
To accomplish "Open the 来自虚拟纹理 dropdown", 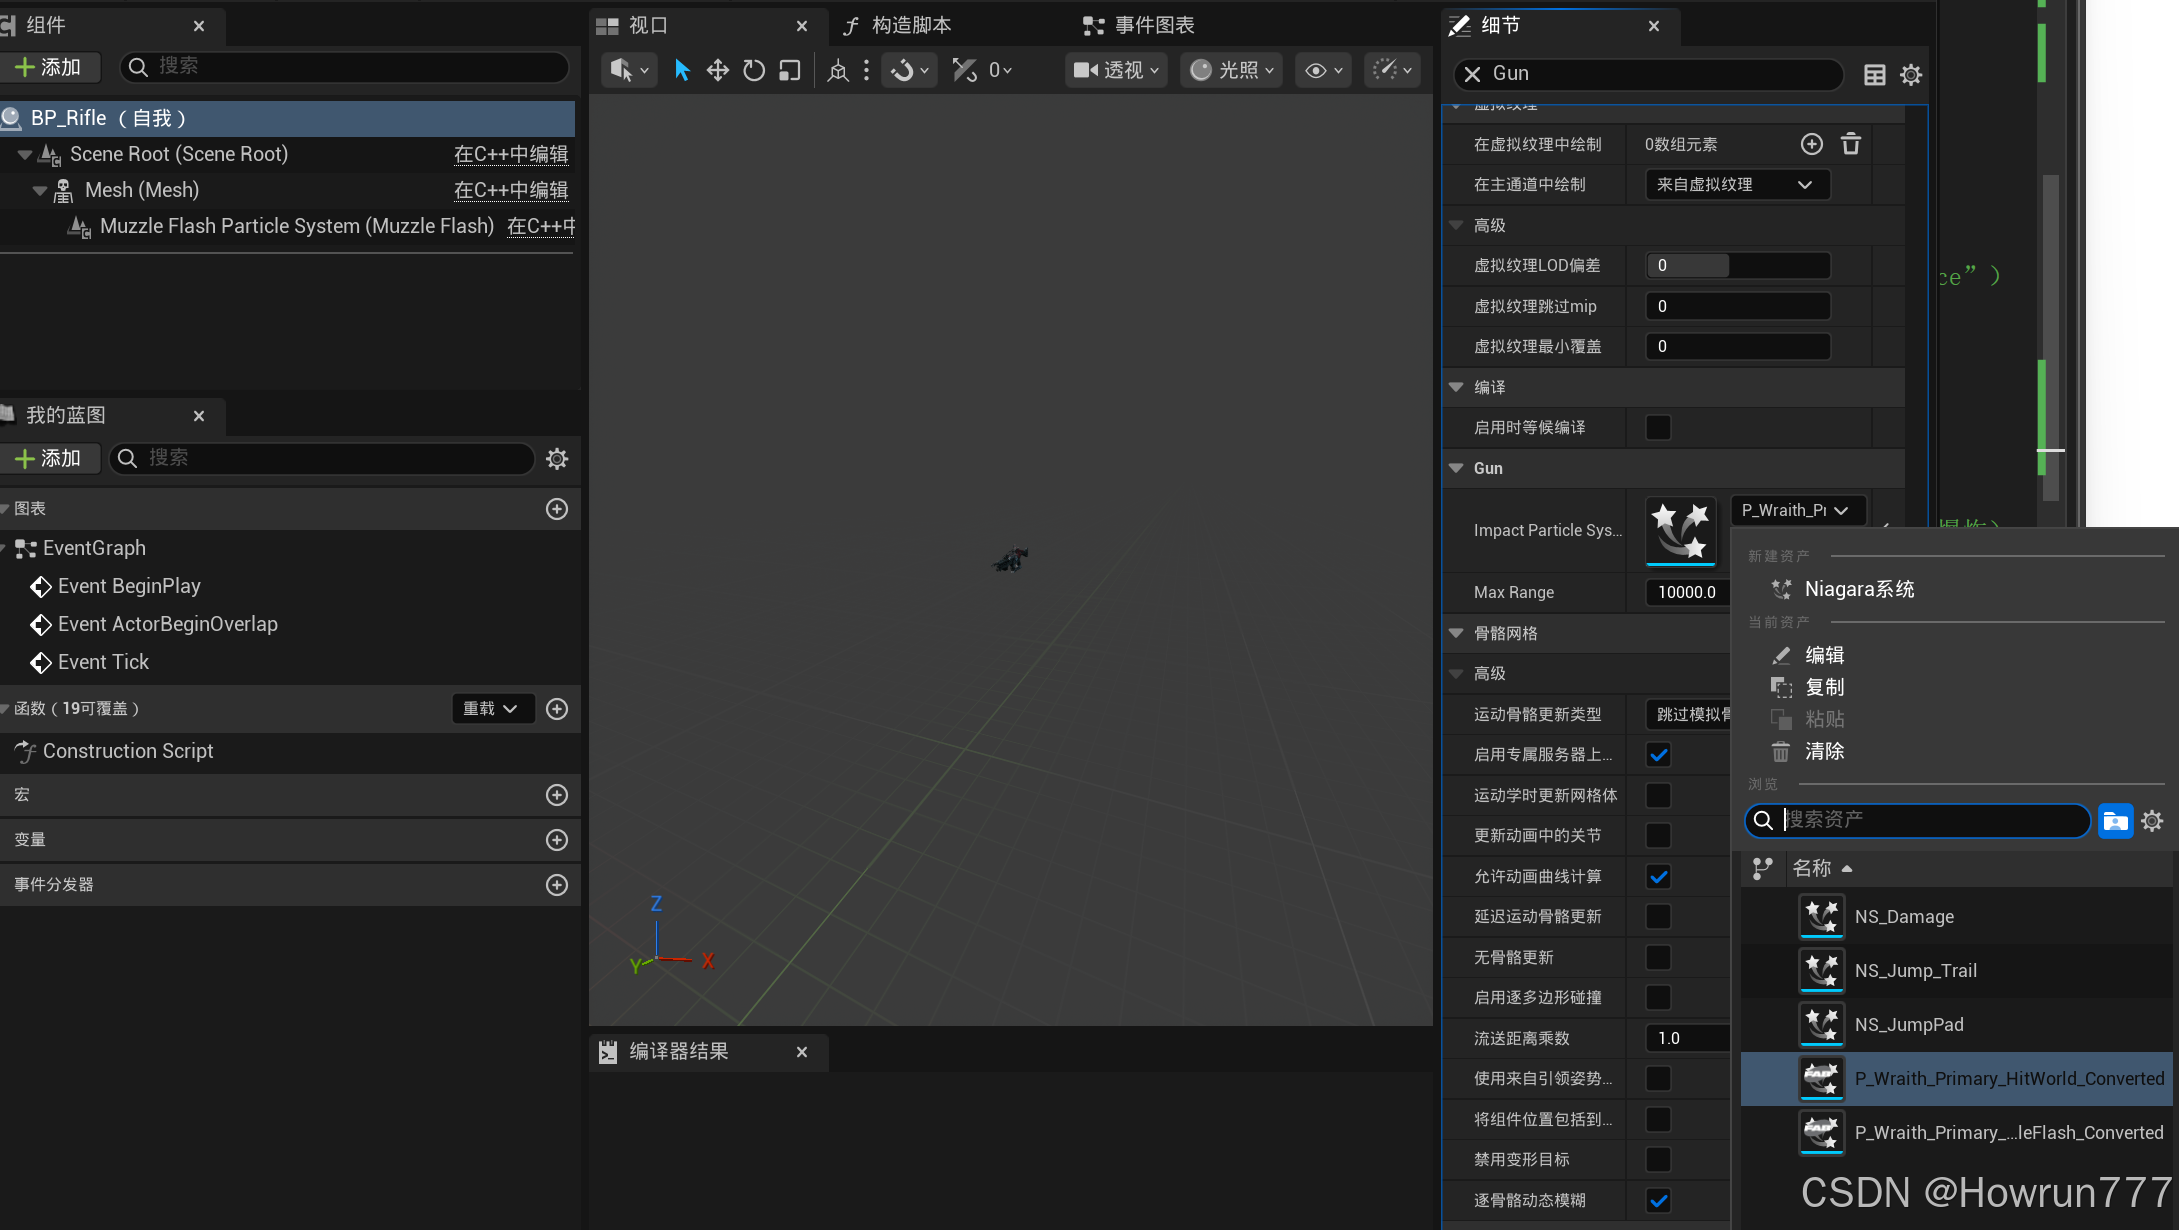I will [x=1737, y=185].
